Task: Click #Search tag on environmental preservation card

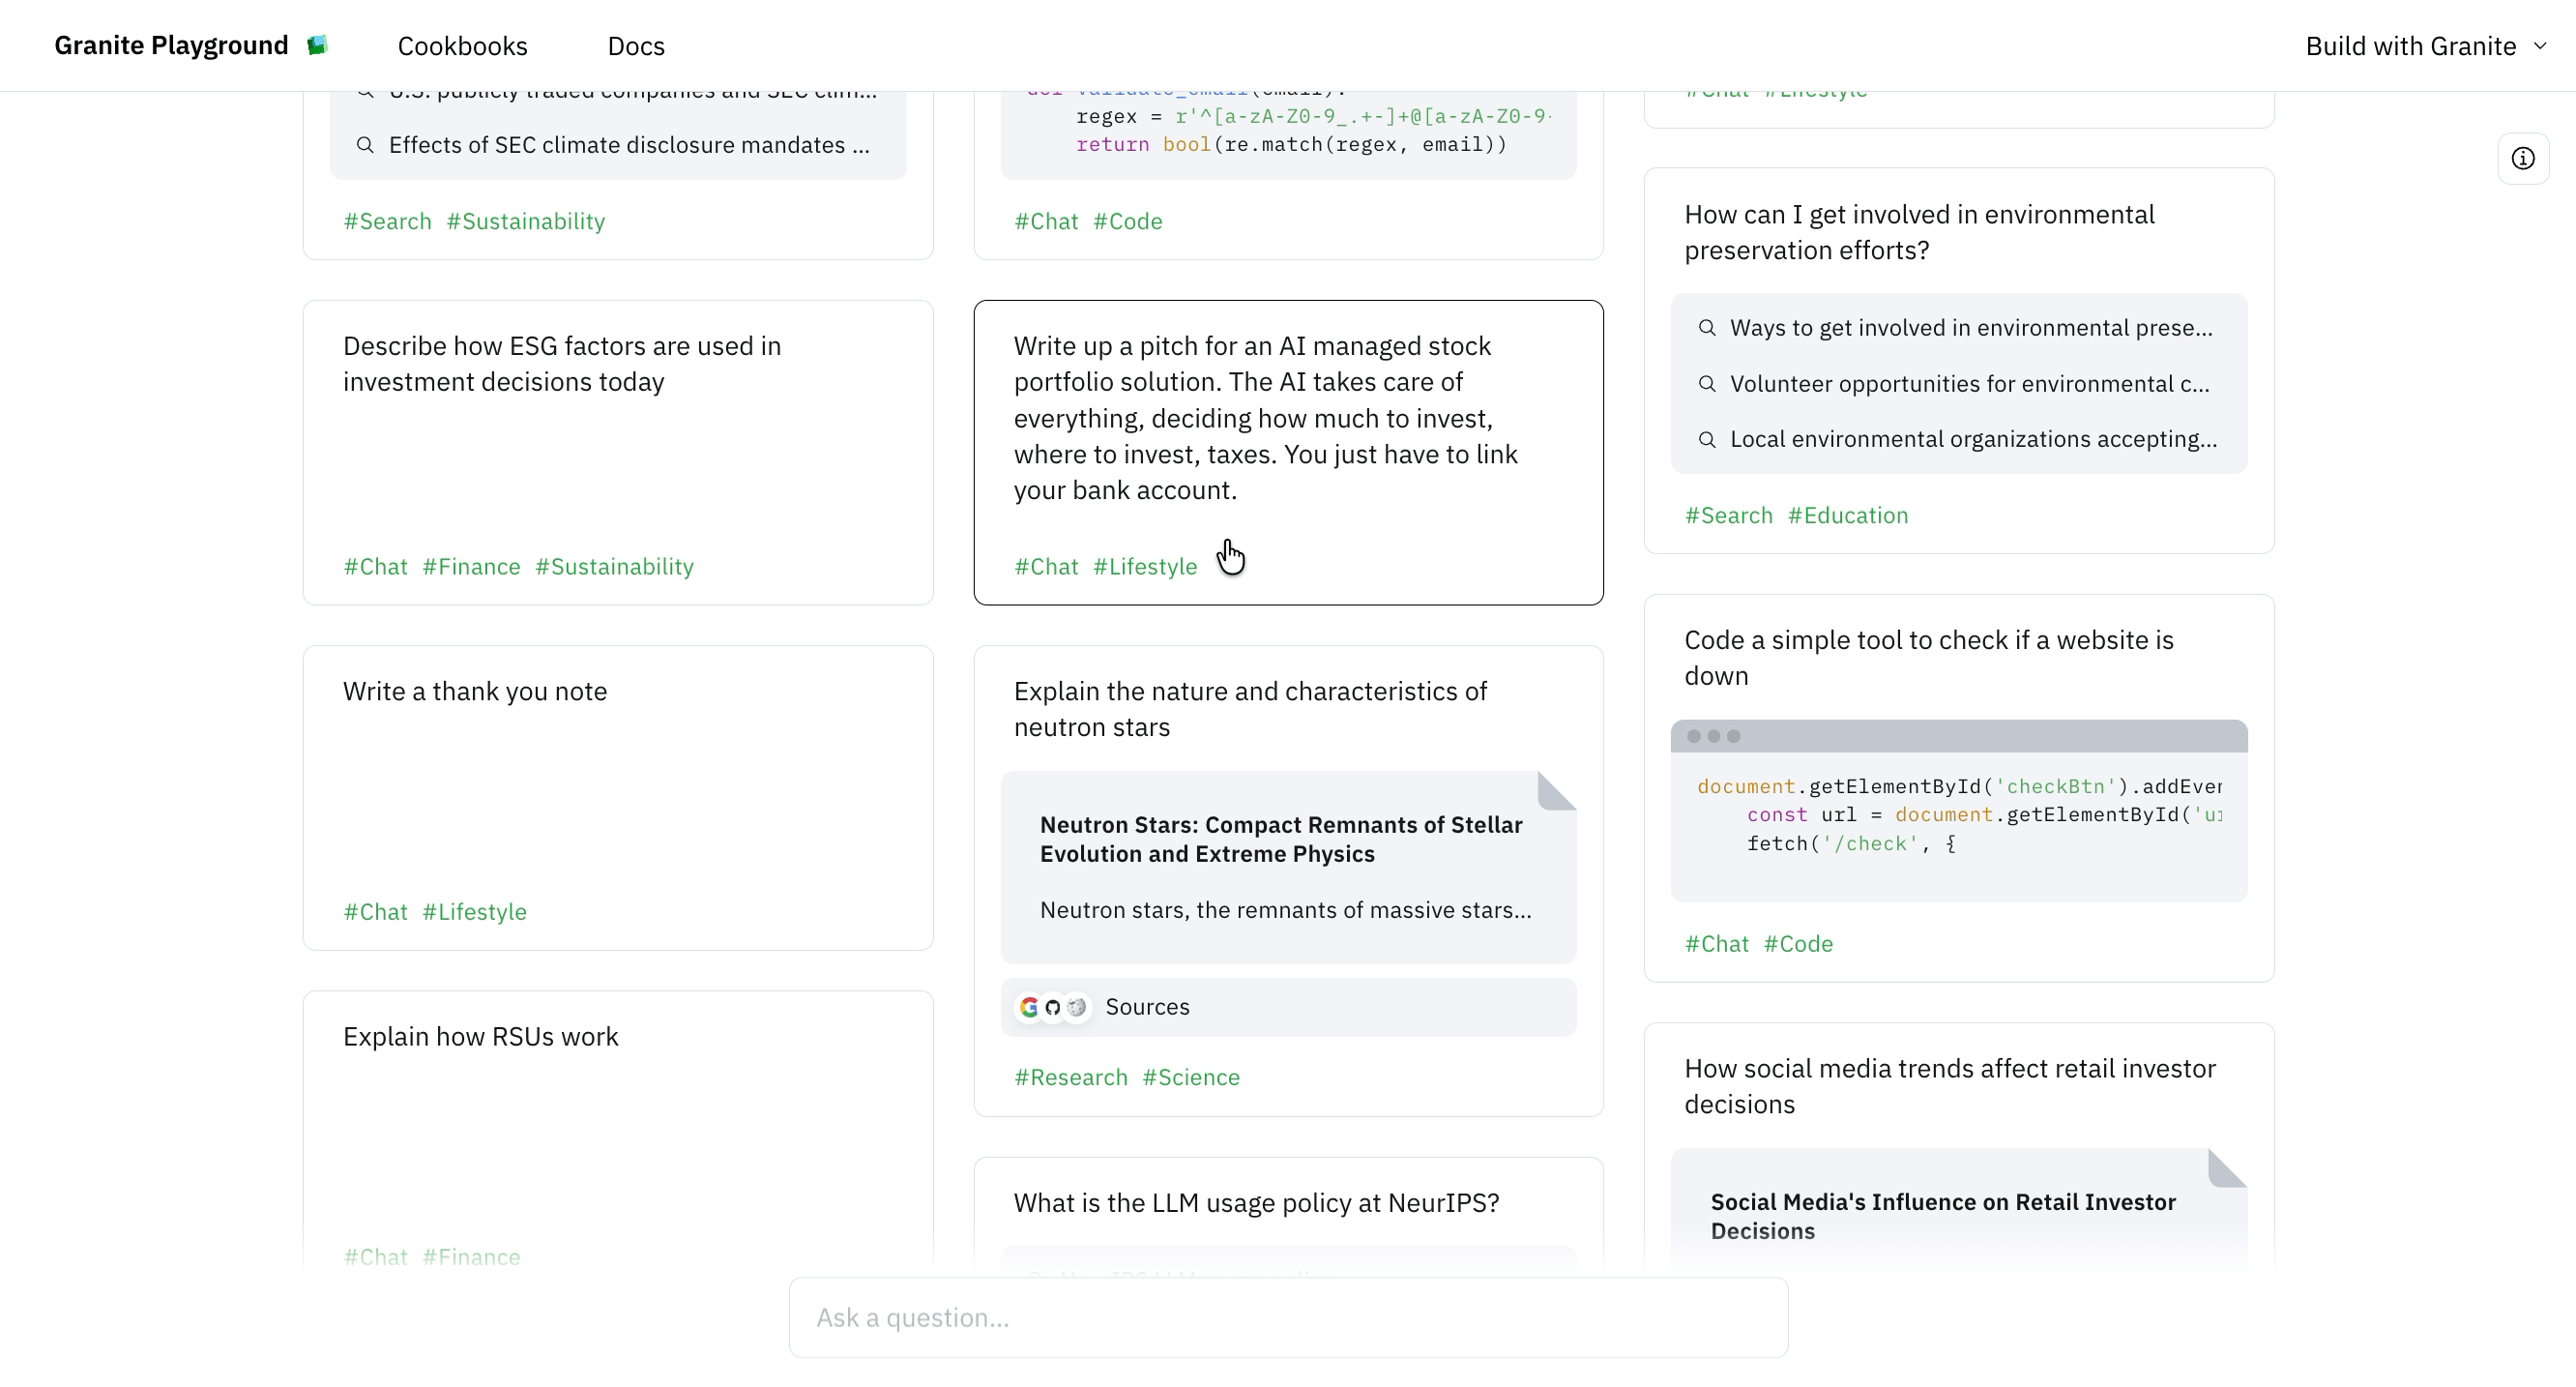Action: tap(1728, 515)
